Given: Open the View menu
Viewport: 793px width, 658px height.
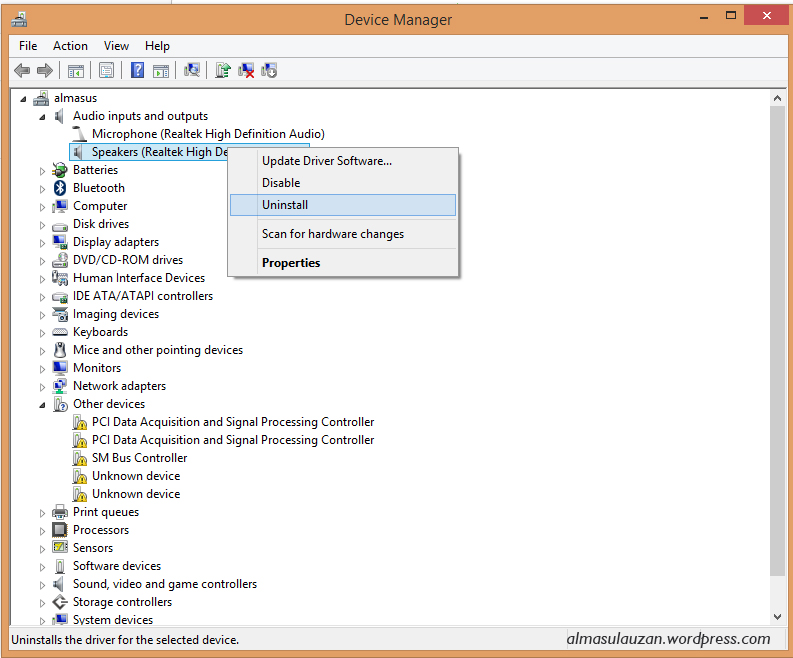Looking at the screenshot, I should (116, 46).
